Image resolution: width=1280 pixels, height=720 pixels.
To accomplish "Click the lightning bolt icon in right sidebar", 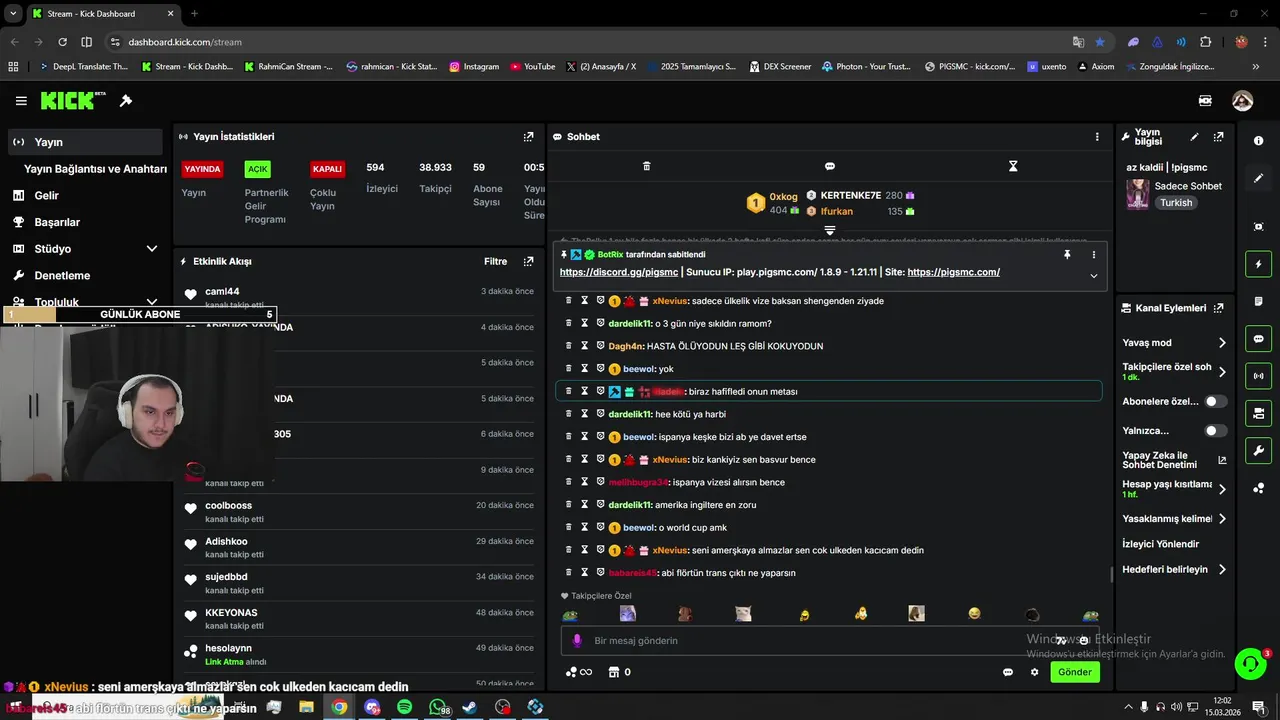I will click(1258, 264).
